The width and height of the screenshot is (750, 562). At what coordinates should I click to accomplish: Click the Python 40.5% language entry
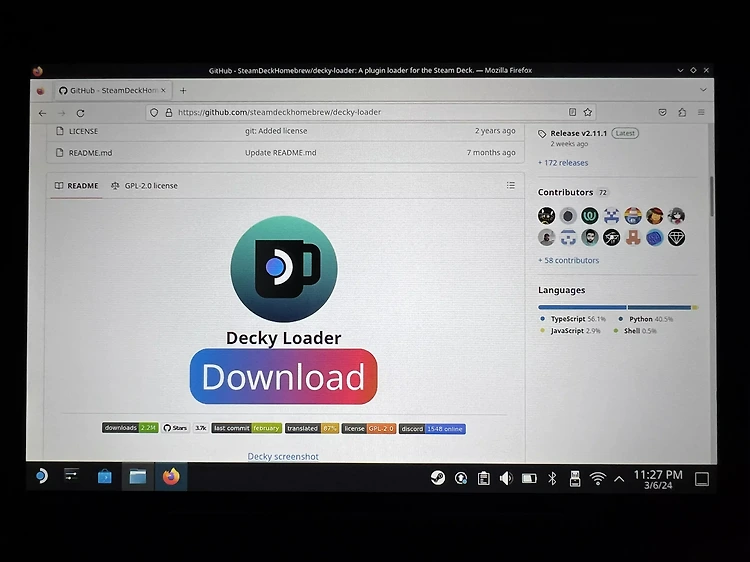[646, 319]
